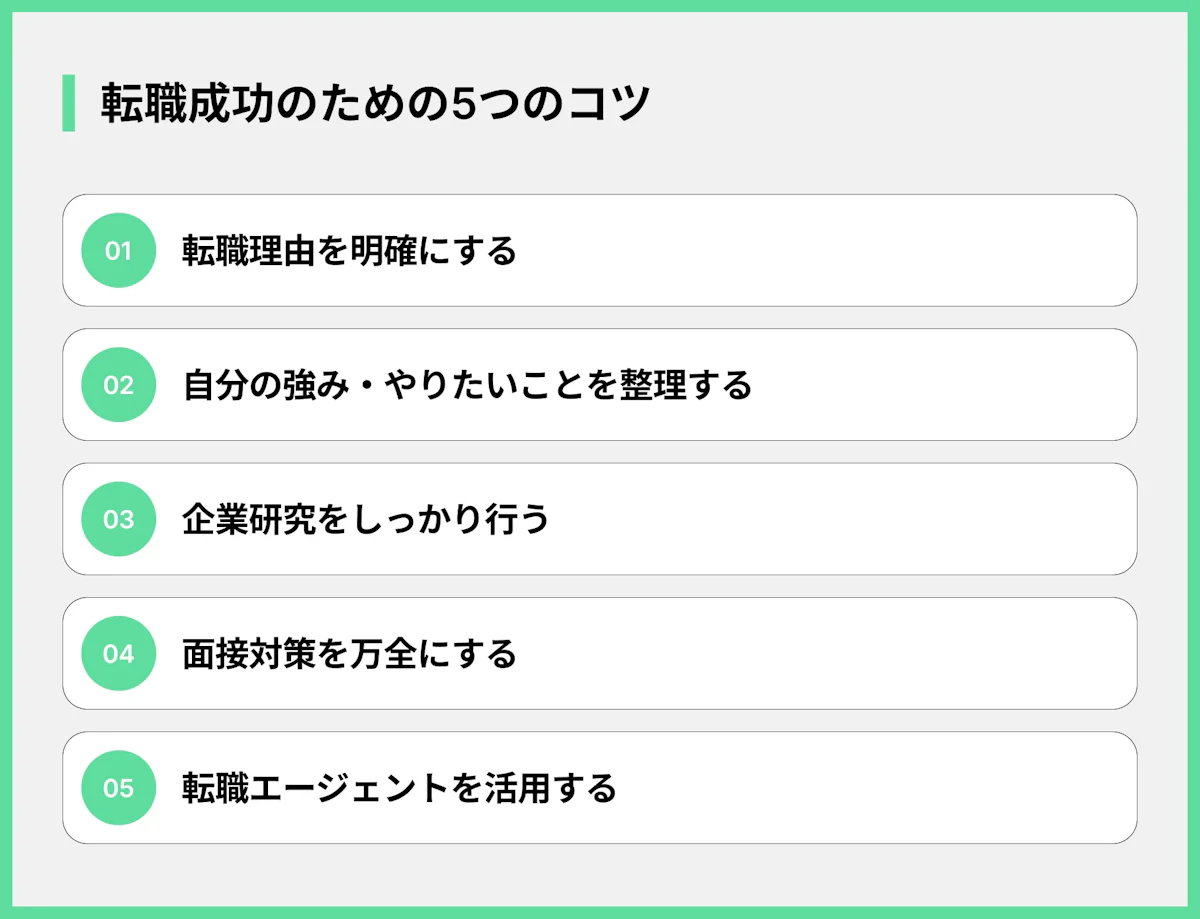
Task: Select the 企業研究をしっかり行う label
Action: (366, 519)
